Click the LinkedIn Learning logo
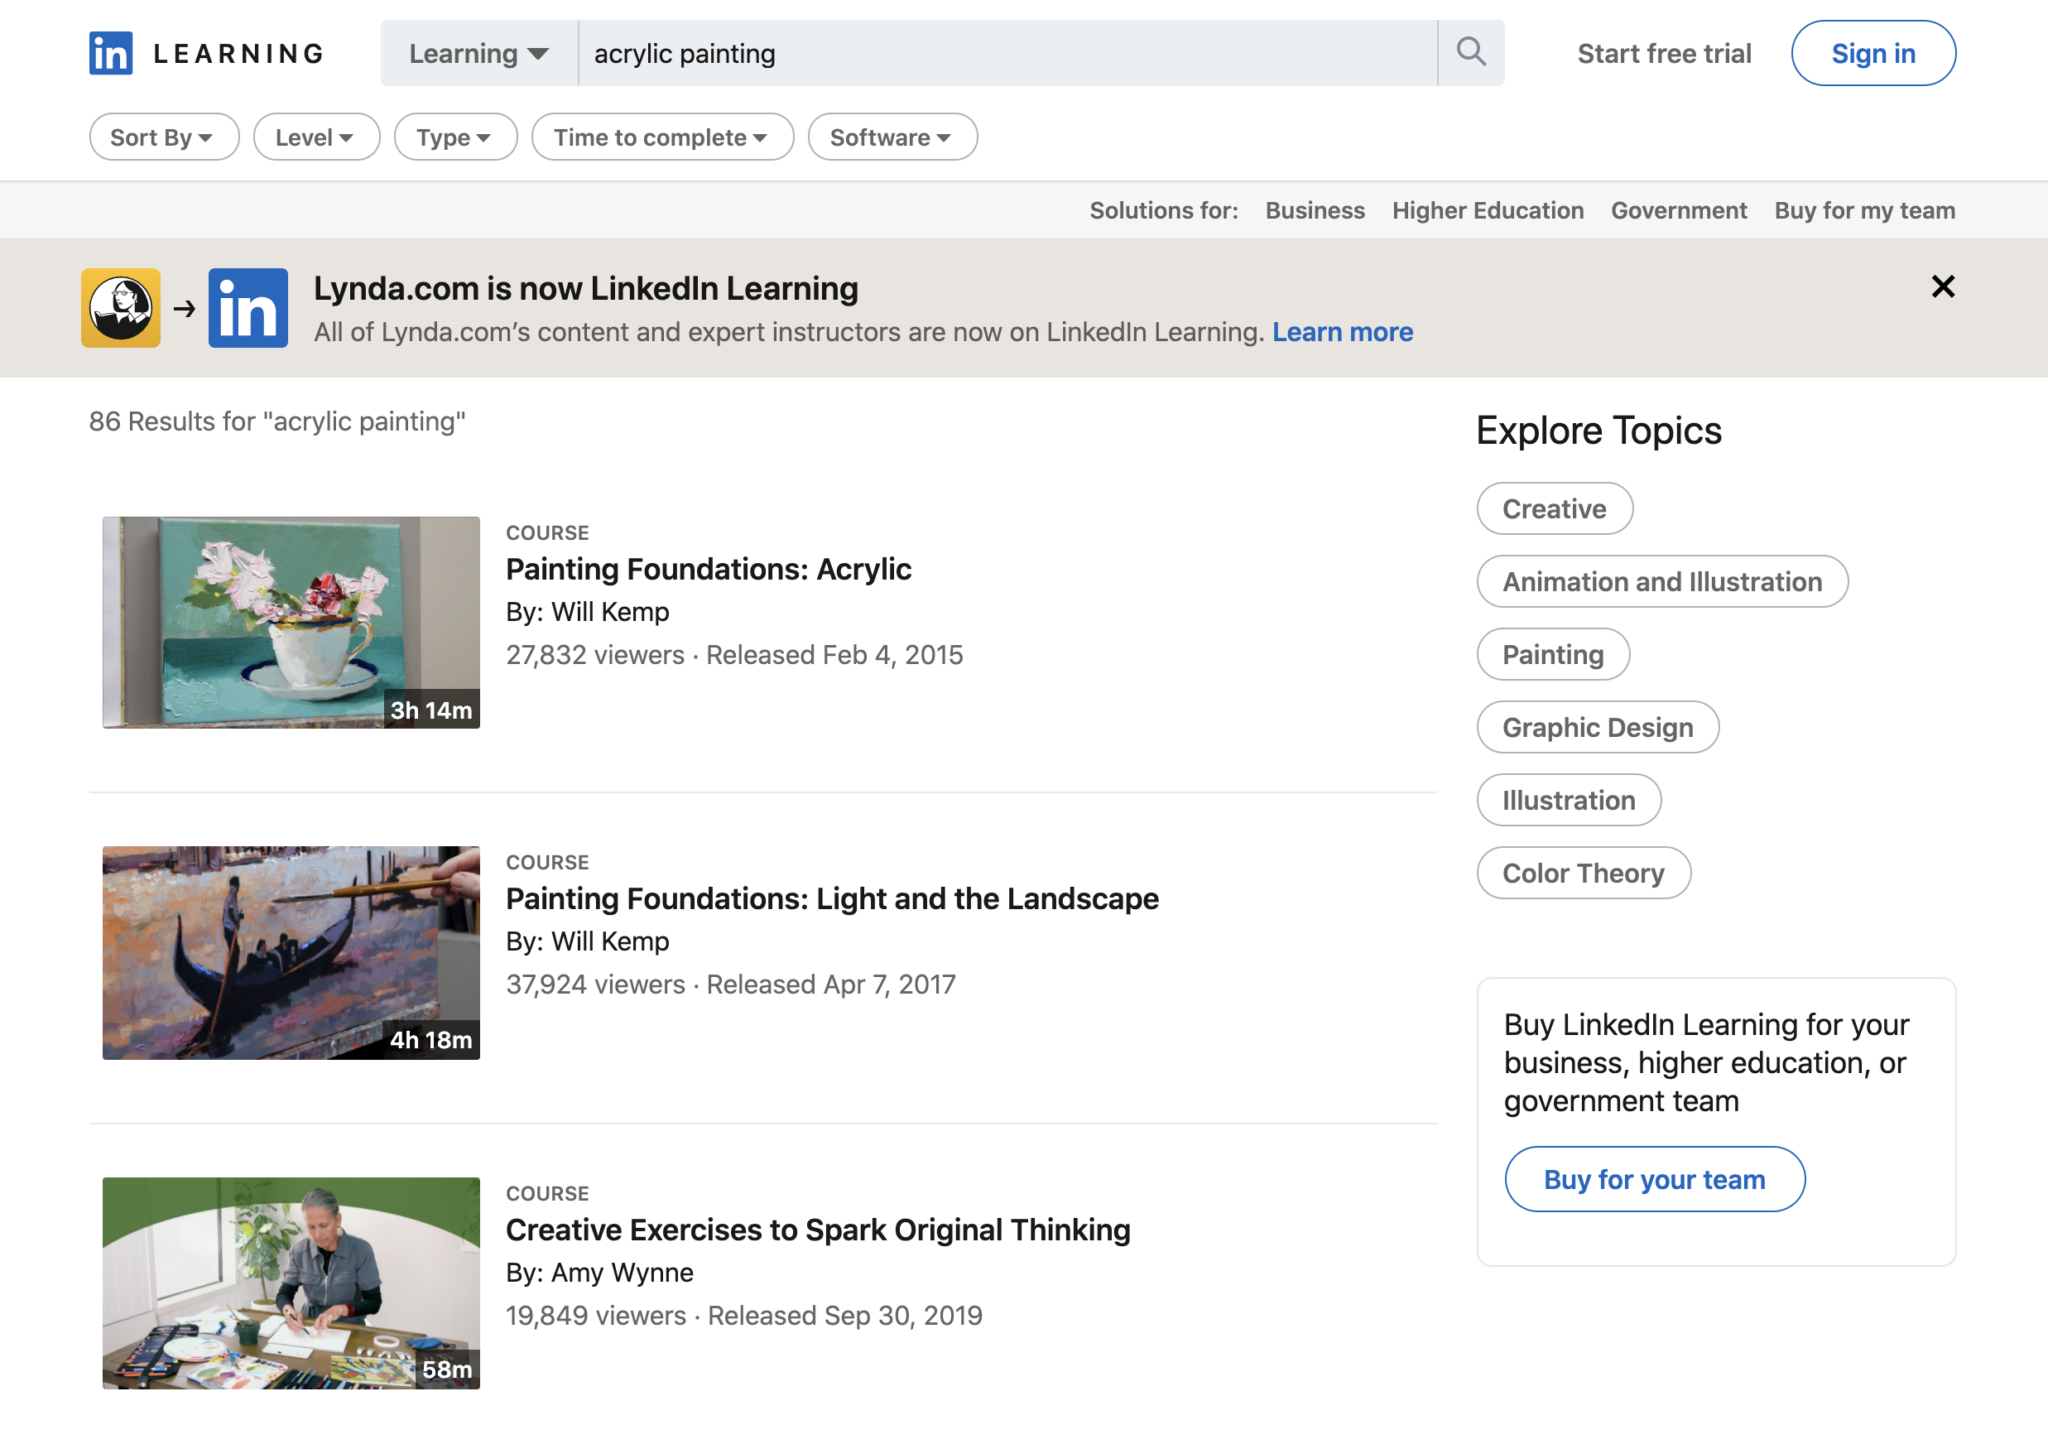 pyautogui.click(x=206, y=53)
